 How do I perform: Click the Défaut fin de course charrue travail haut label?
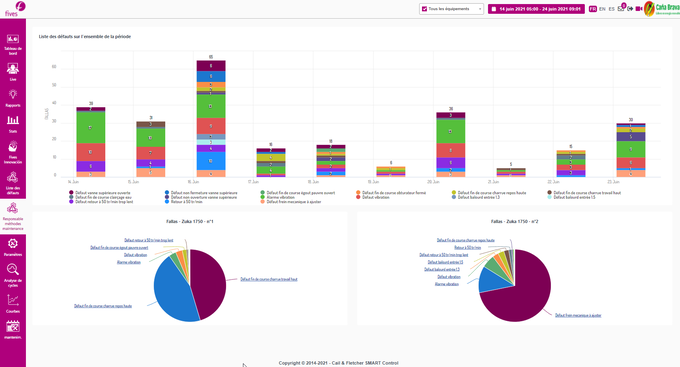click(269, 279)
